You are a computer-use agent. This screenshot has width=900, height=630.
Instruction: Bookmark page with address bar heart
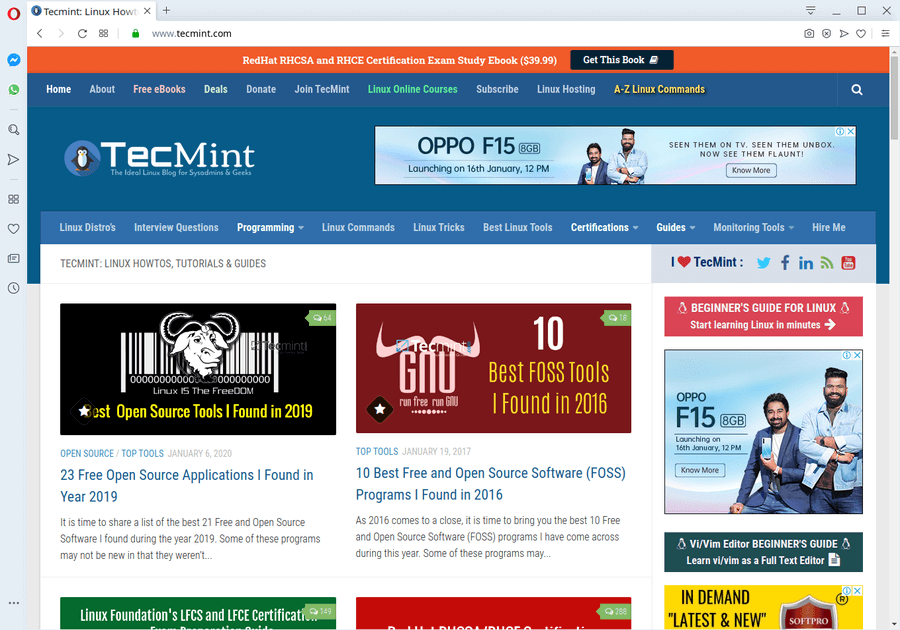[861, 33]
